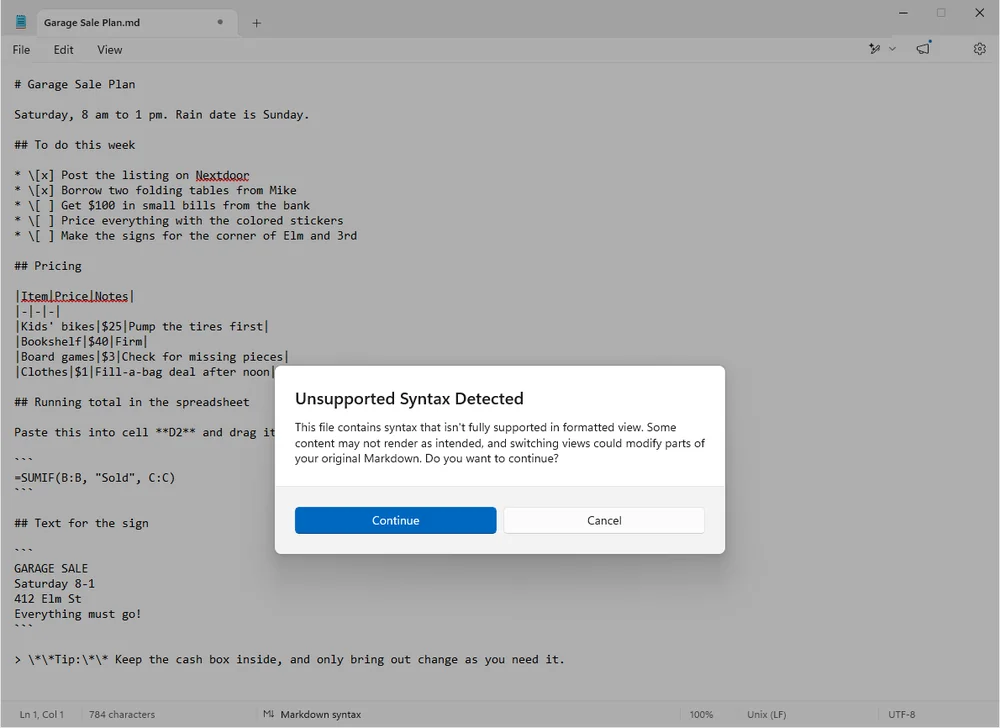This screenshot has height=728, width=1000.
Task: Click the Ln 1, Col 1 position indicator
Action: click(41, 715)
